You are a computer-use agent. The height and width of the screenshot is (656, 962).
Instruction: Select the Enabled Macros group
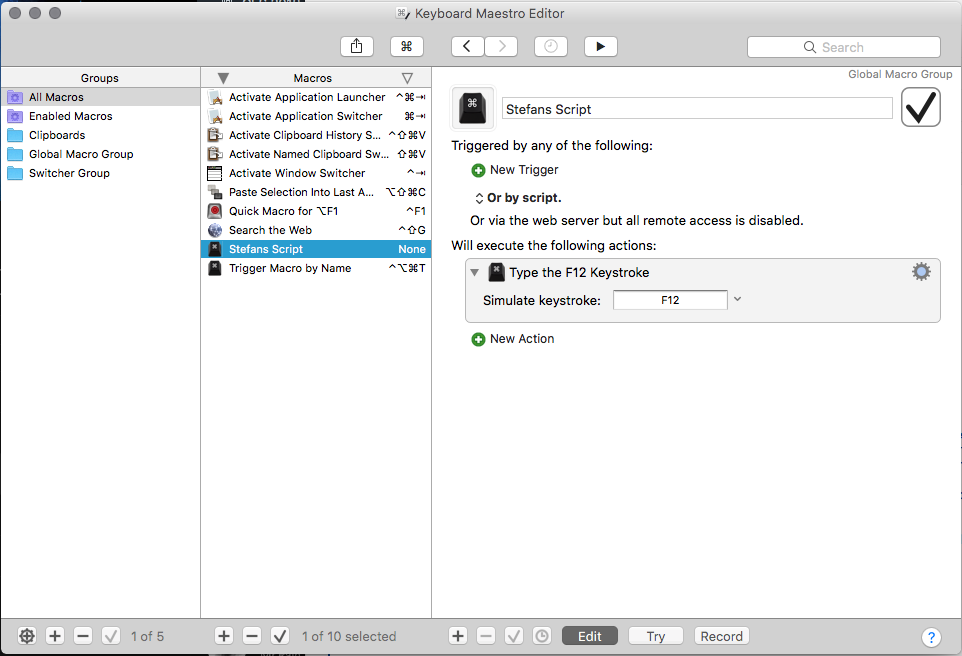click(x=101, y=116)
